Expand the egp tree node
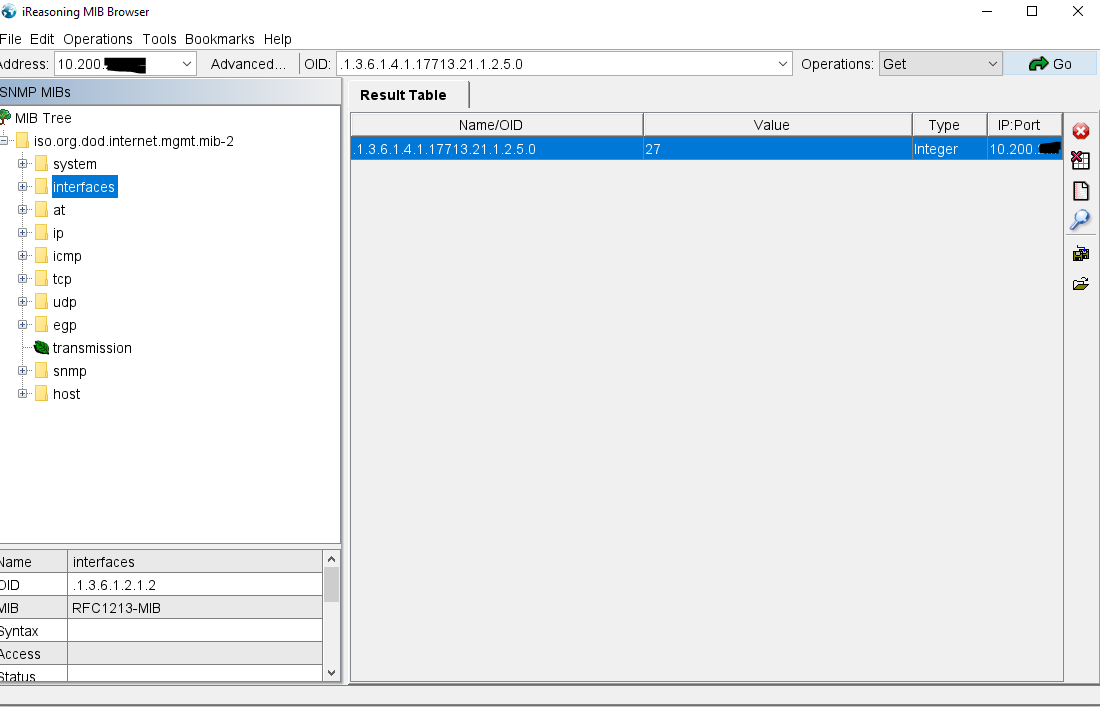1100x707 pixels. tap(22, 325)
